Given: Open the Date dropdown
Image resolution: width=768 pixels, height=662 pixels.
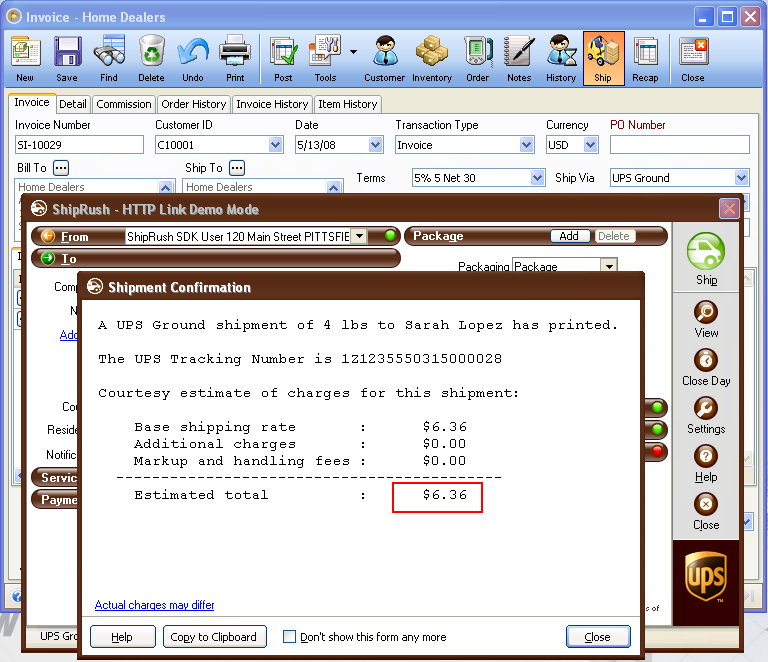Looking at the screenshot, I should tap(376, 145).
